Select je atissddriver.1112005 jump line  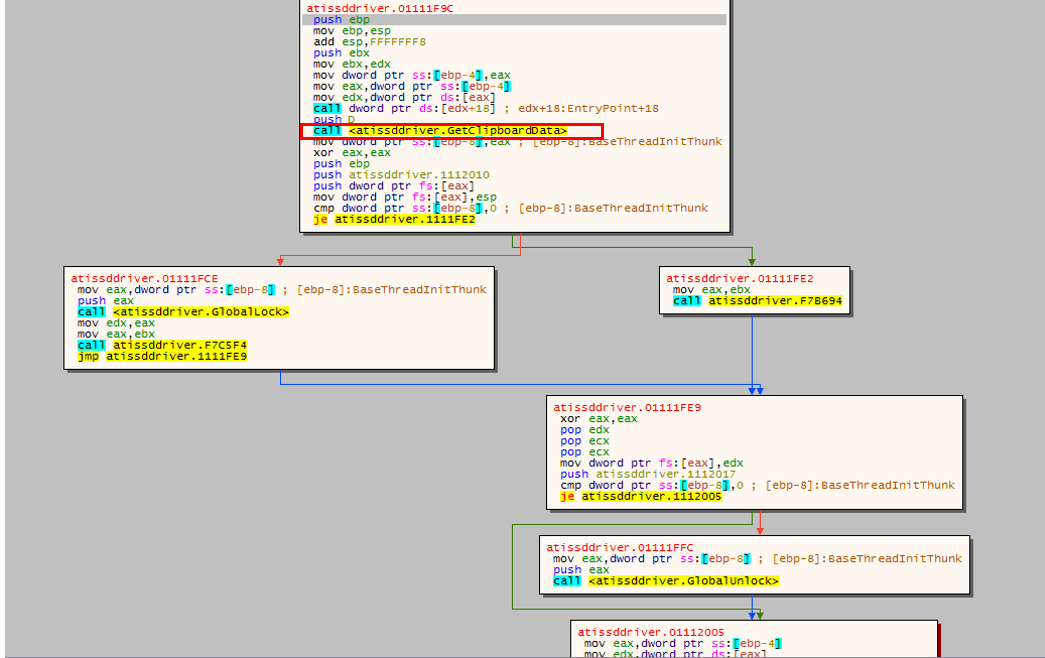click(x=640, y=497)
